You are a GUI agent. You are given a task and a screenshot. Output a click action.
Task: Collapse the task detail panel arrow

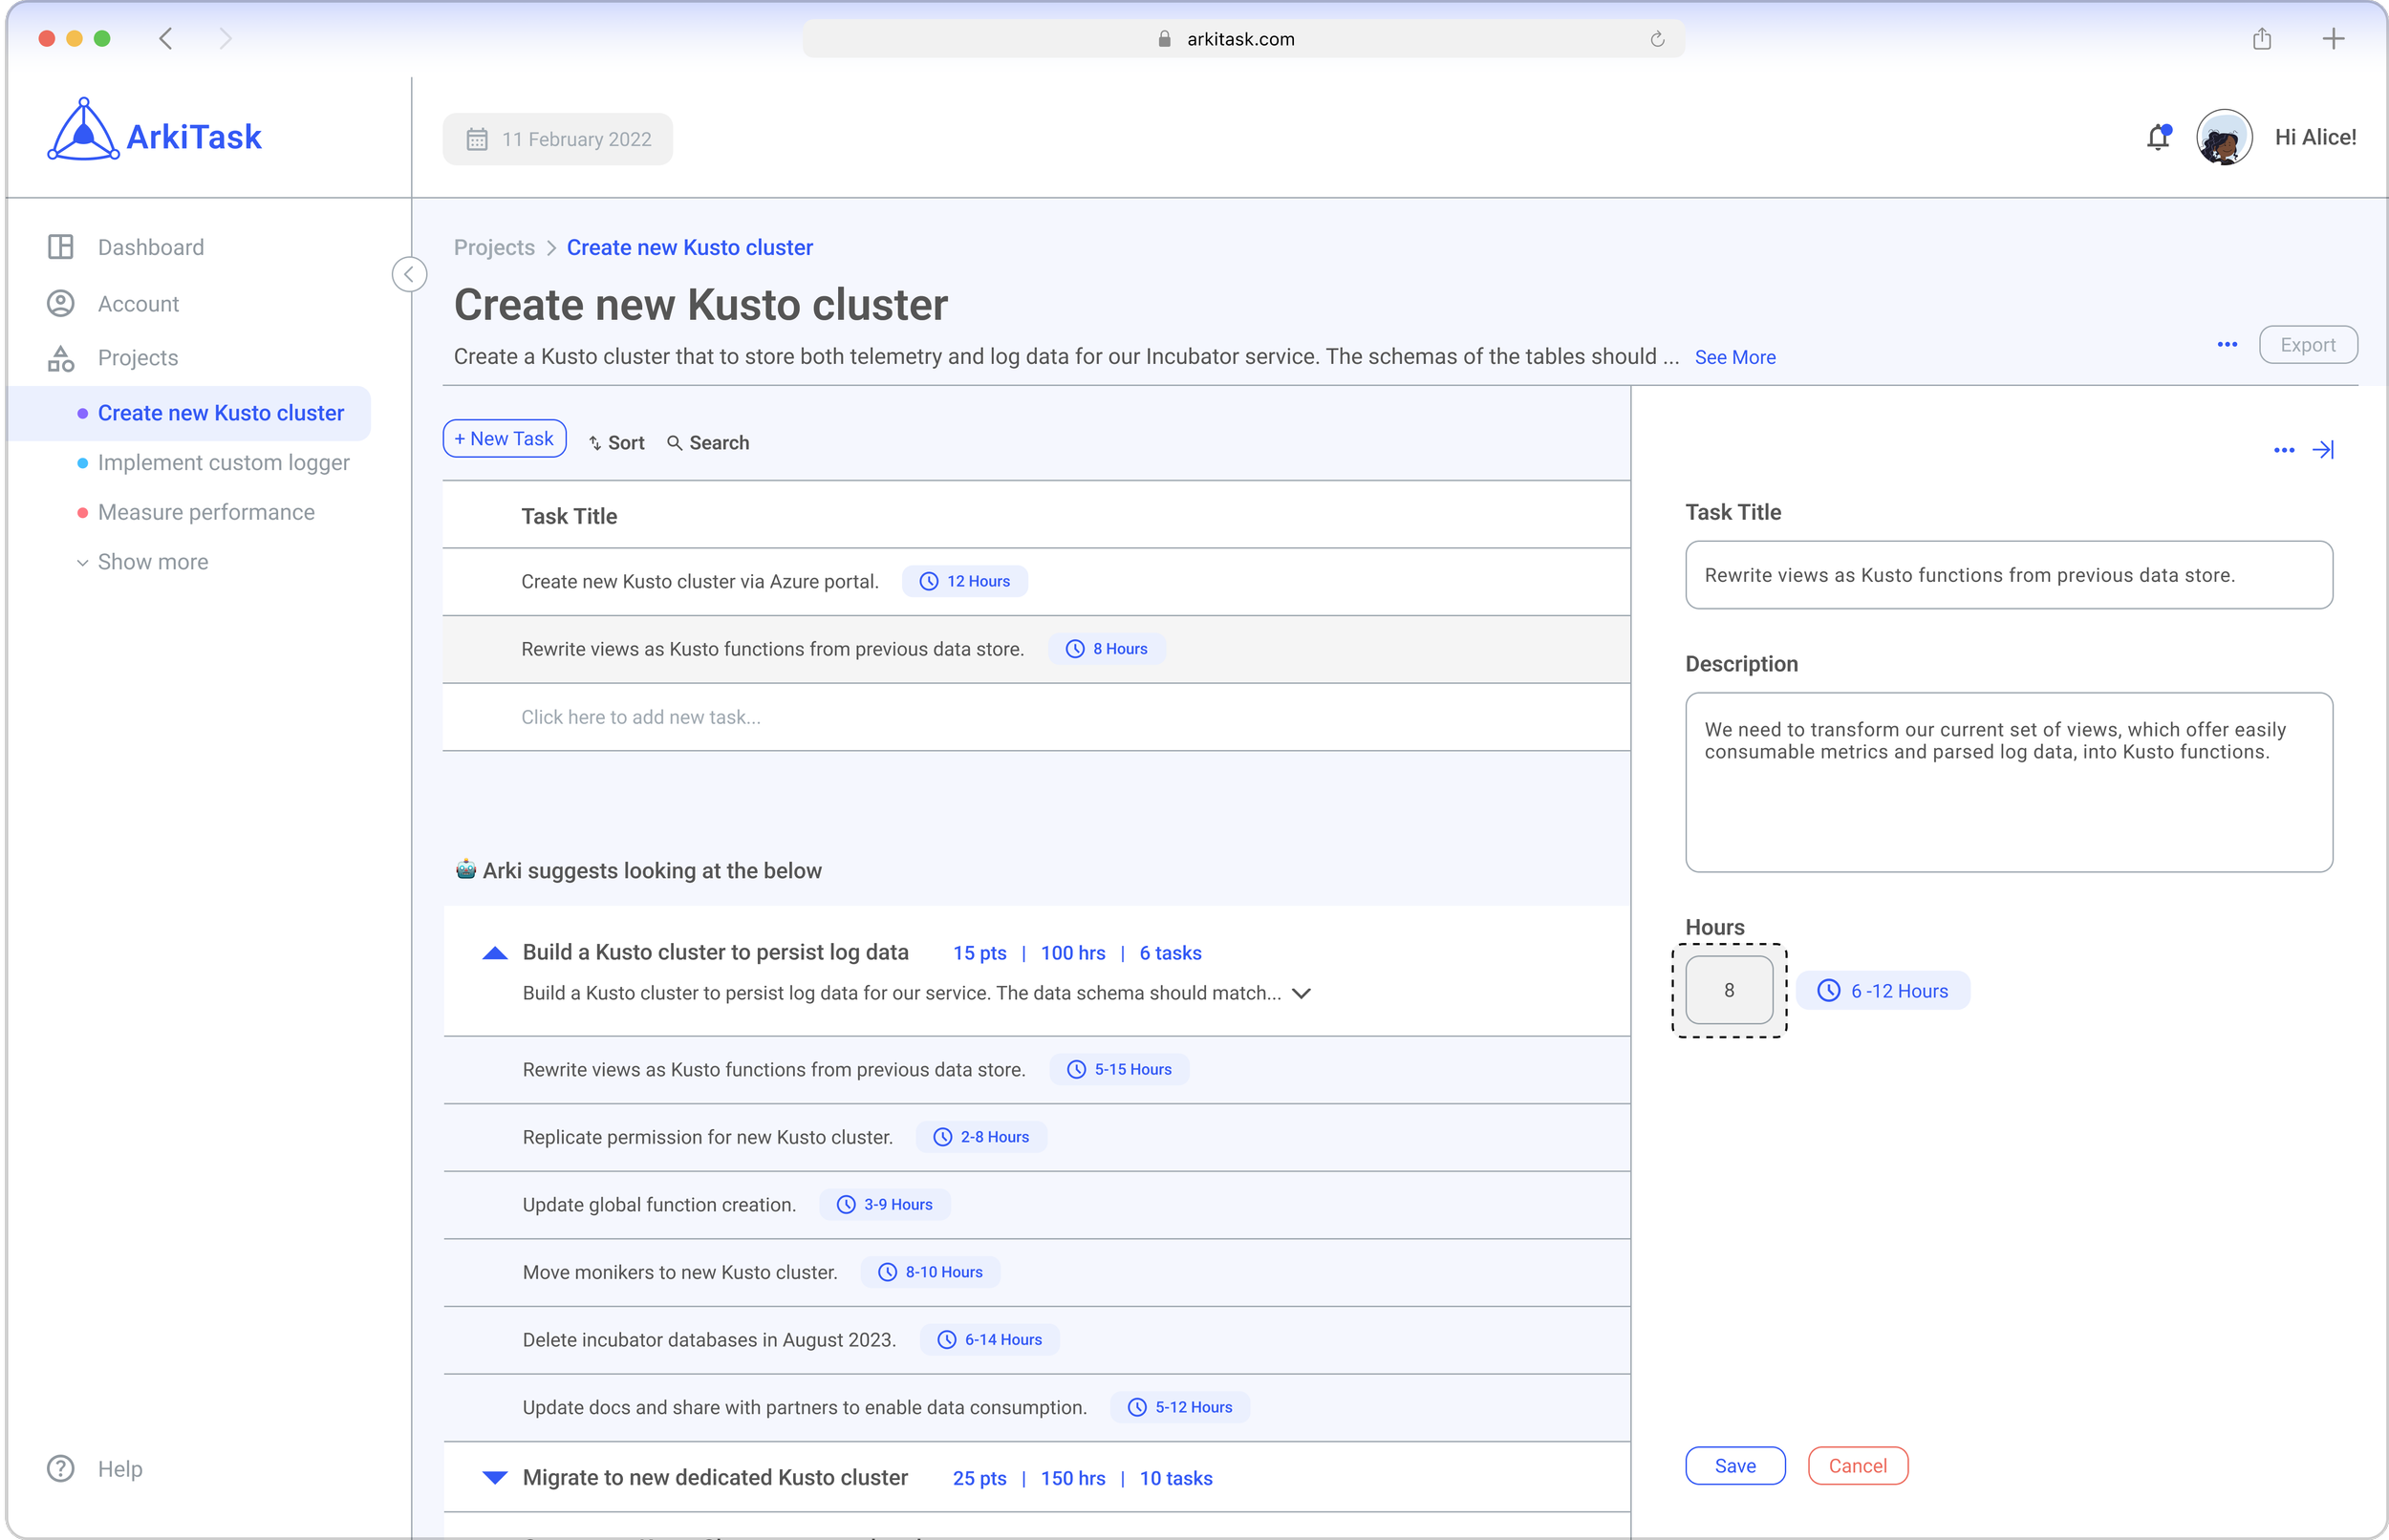(x=2323, y=450)
